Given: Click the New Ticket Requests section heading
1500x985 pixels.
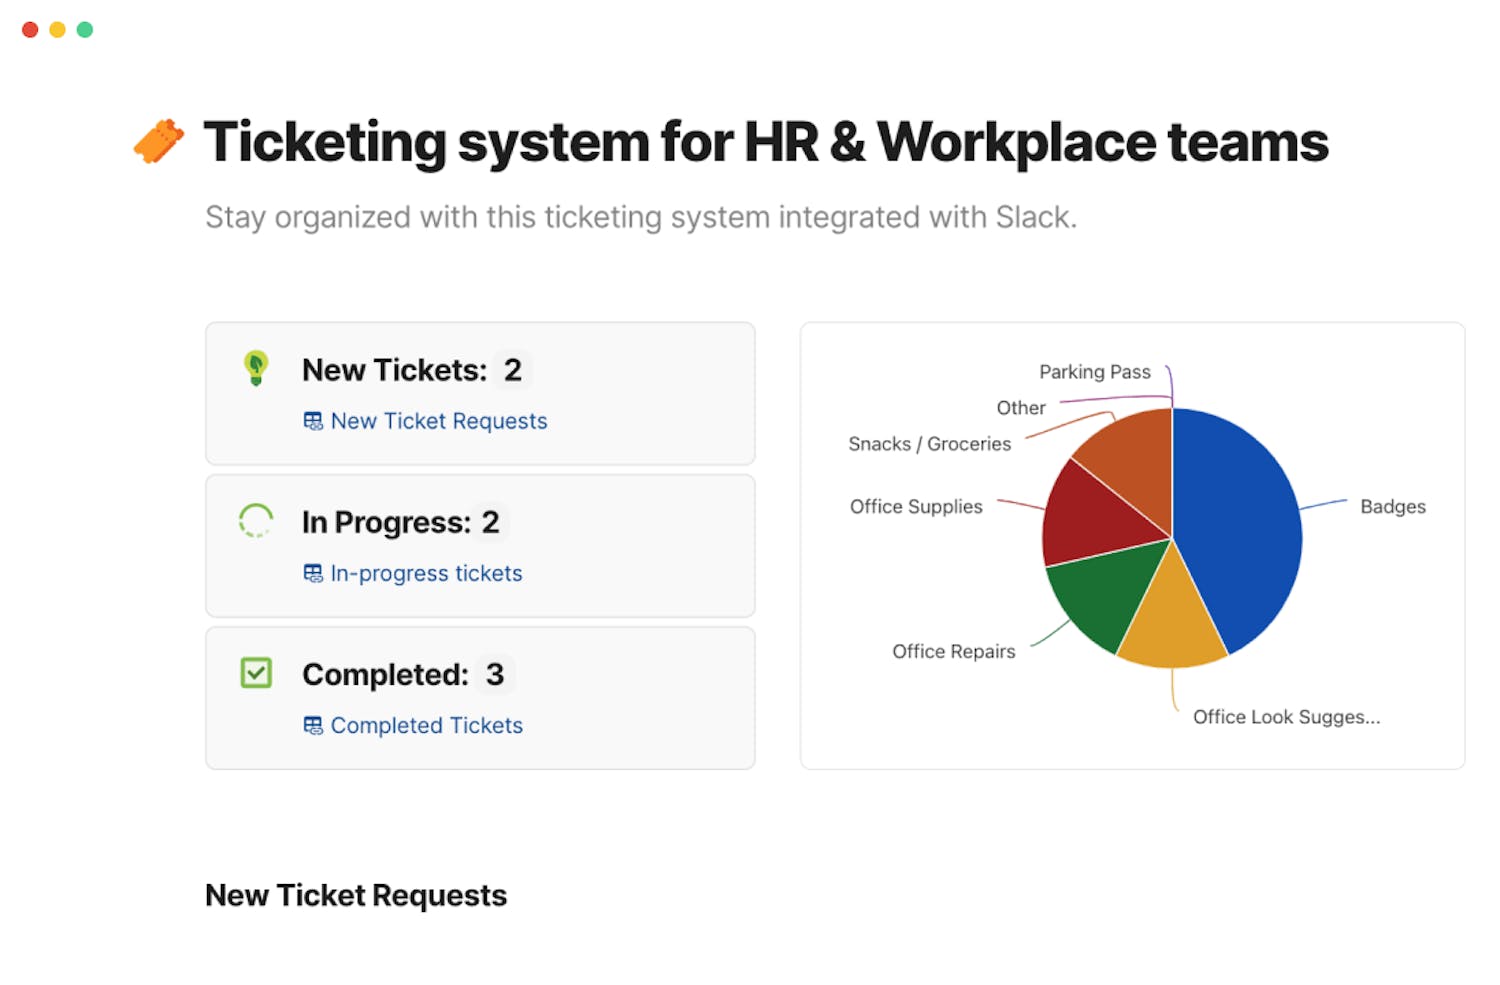Looking at the screenshot, I should pos(356,895).
